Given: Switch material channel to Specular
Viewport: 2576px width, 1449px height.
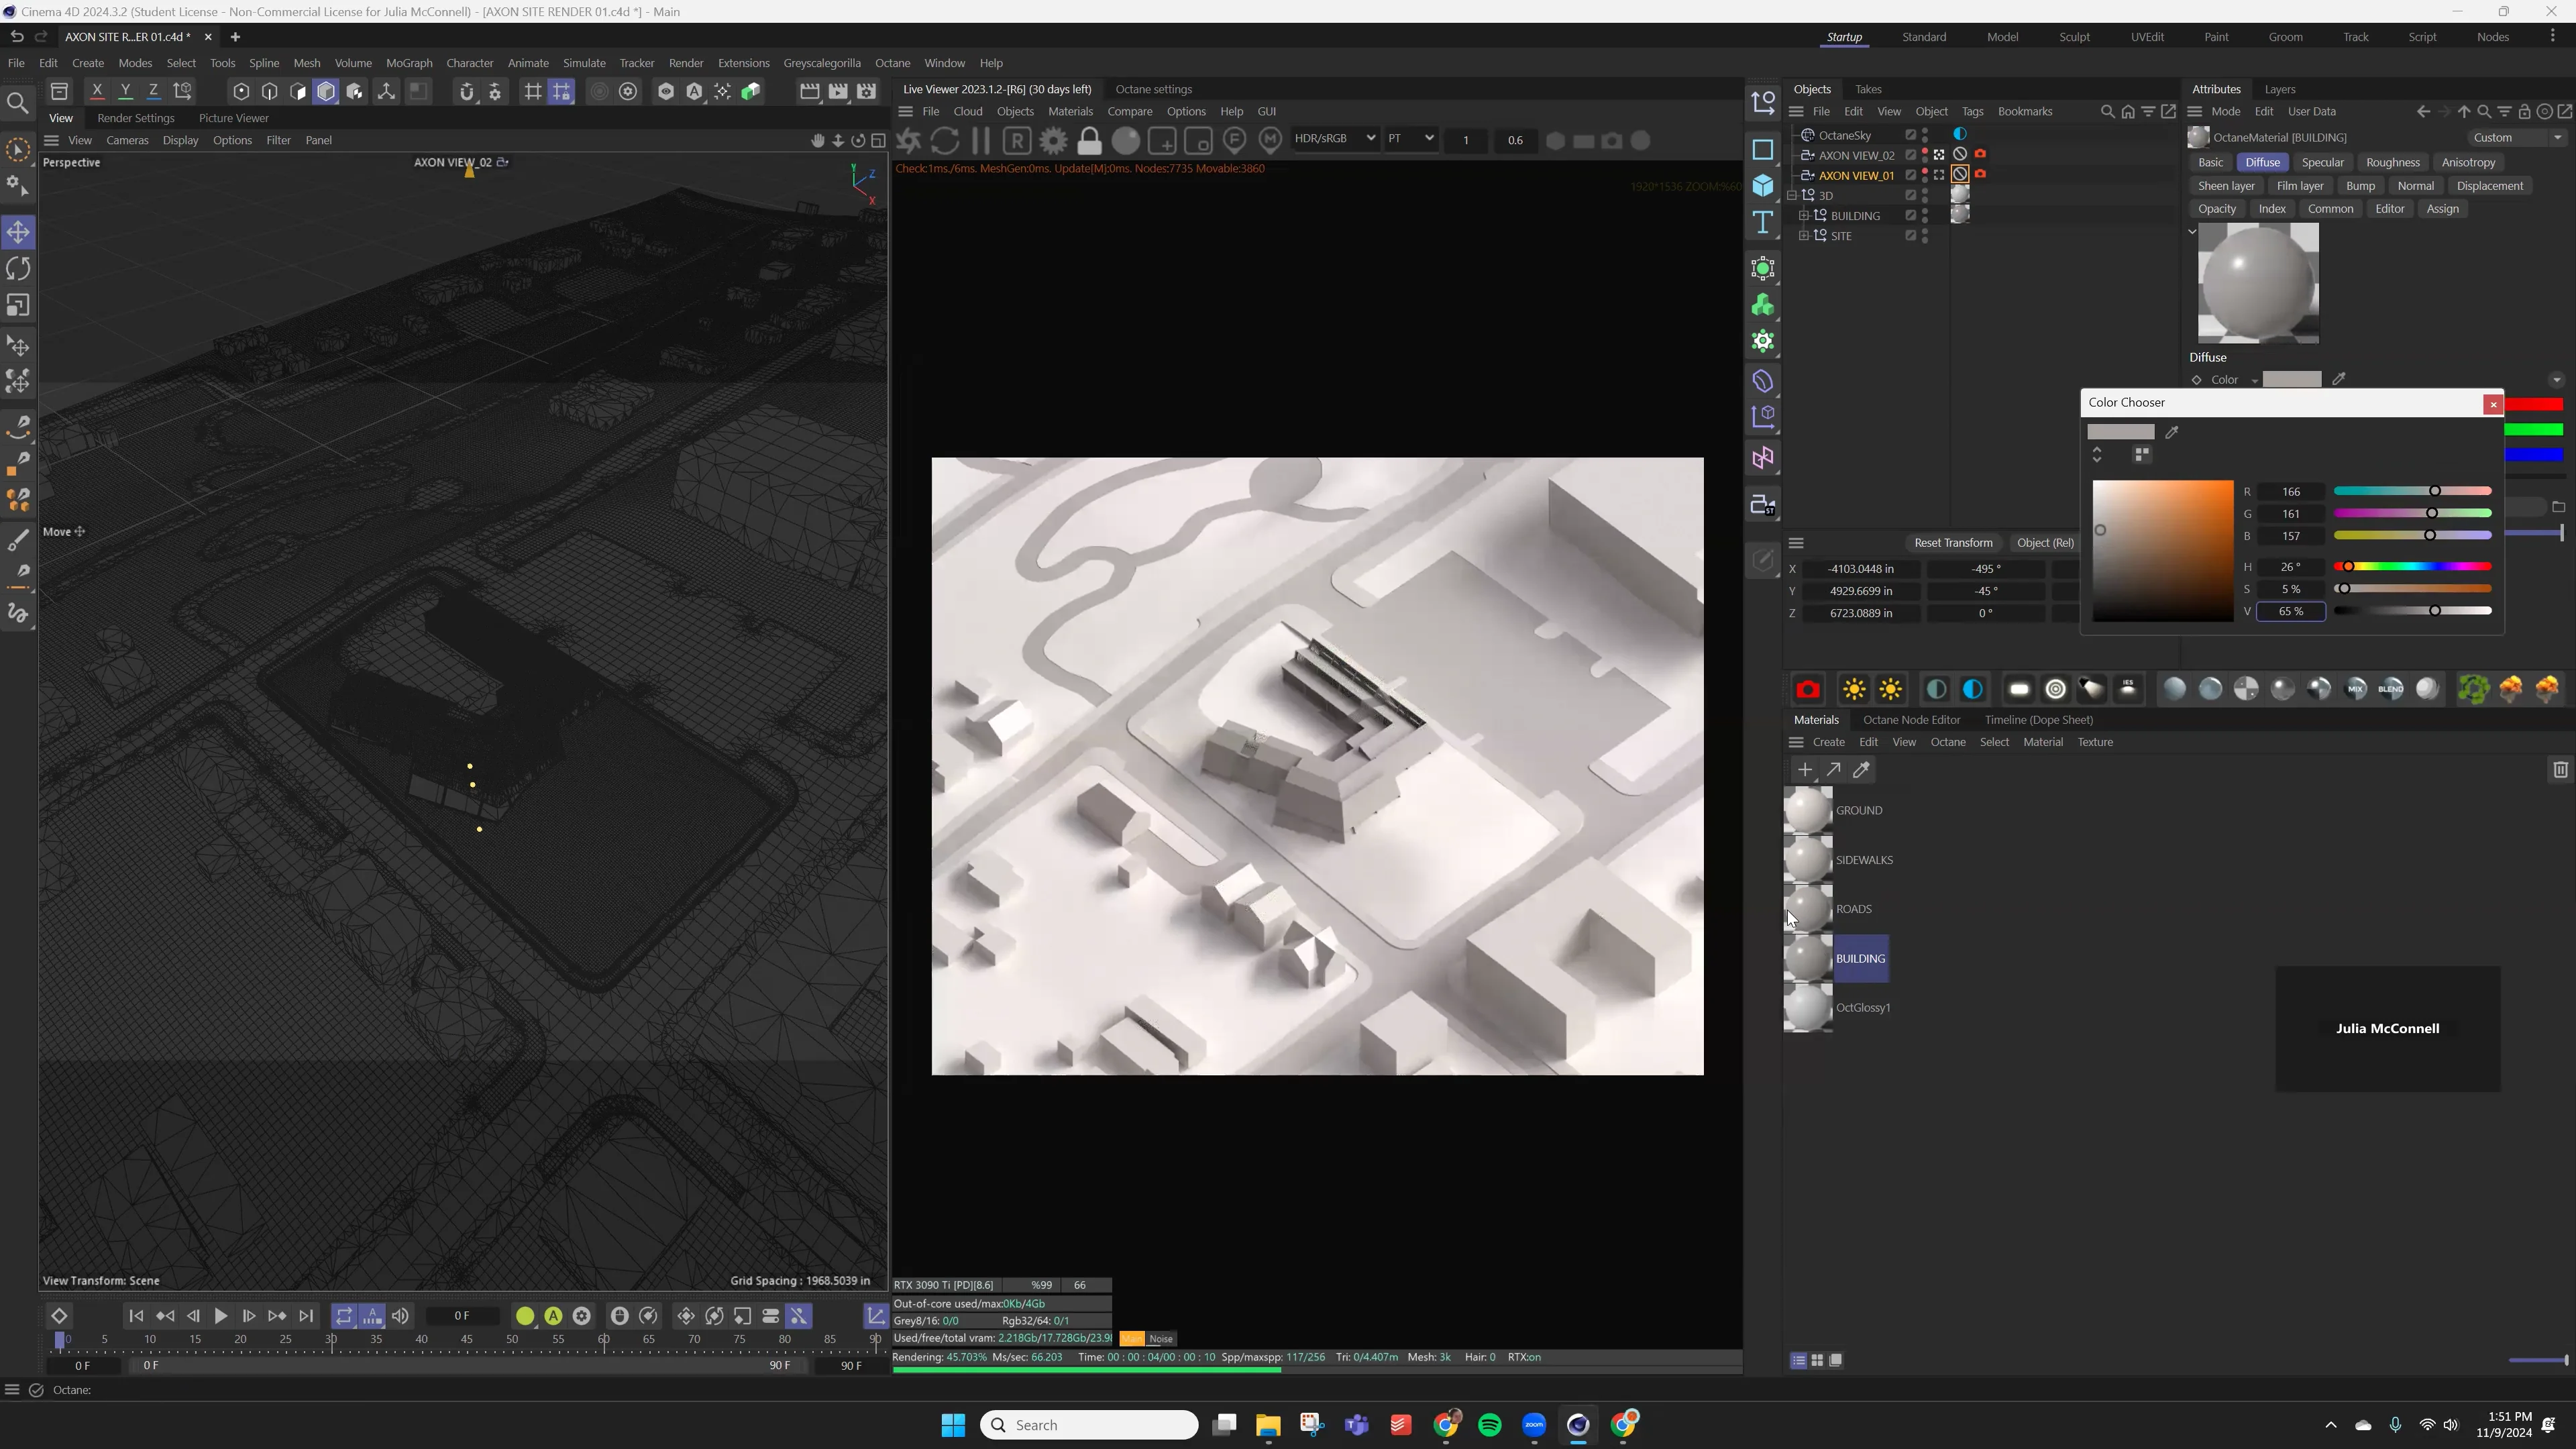Looking at the screenshot, I should (2323, 161).
